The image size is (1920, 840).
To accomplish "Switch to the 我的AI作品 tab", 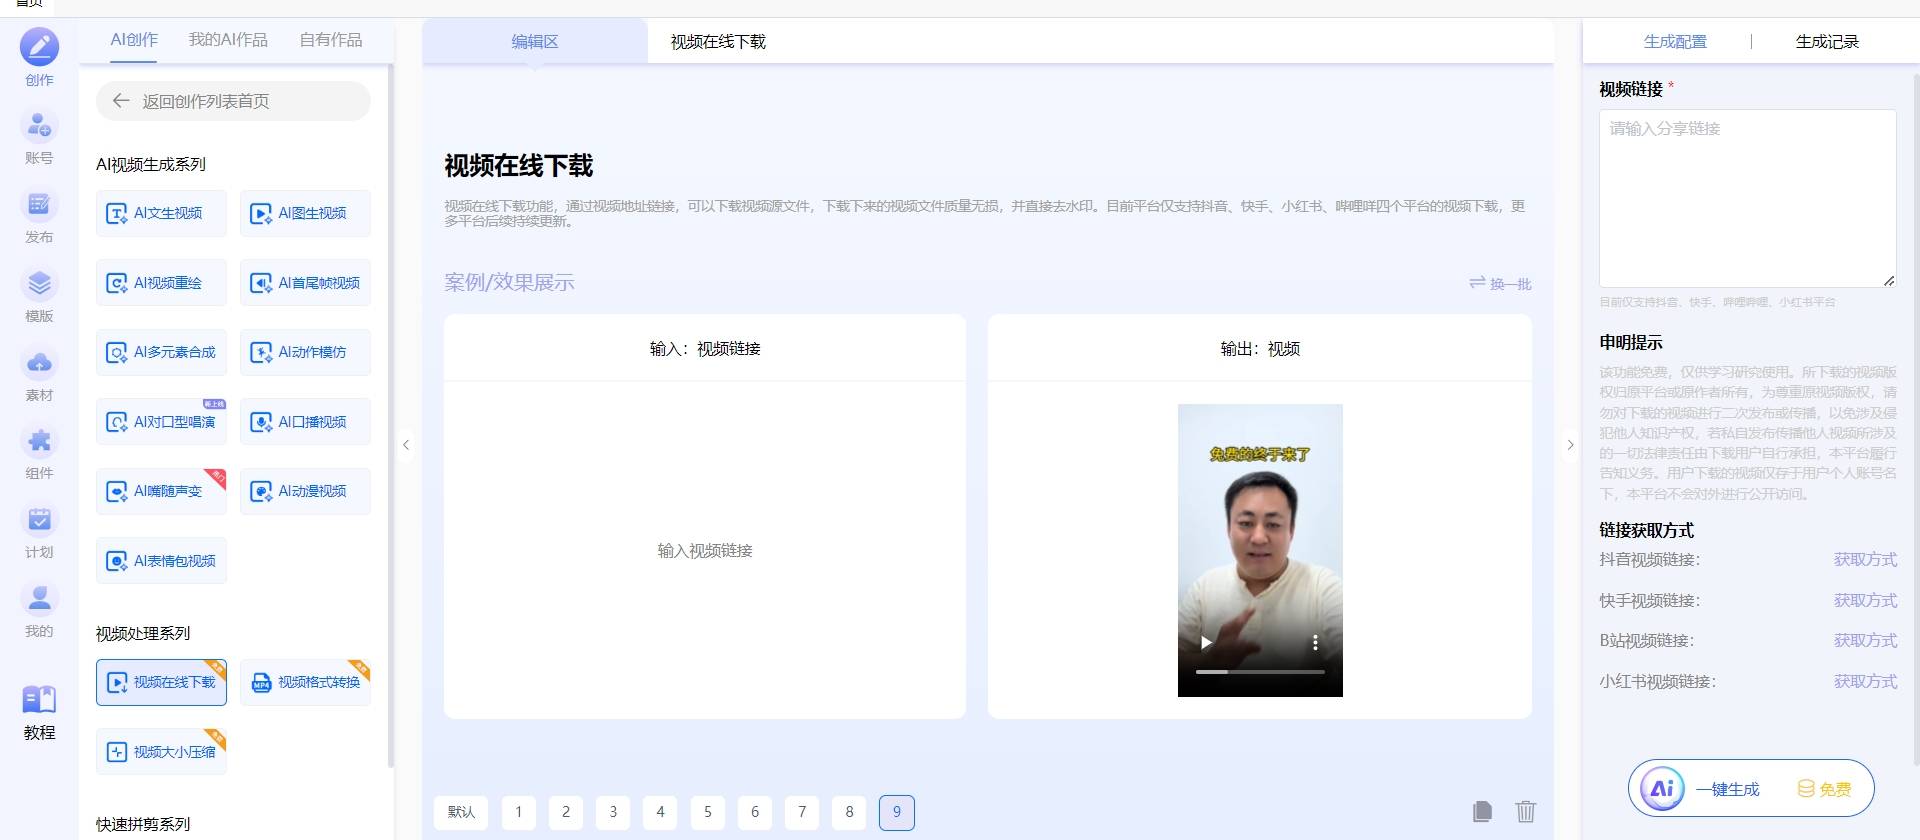I will coord(228,40).
